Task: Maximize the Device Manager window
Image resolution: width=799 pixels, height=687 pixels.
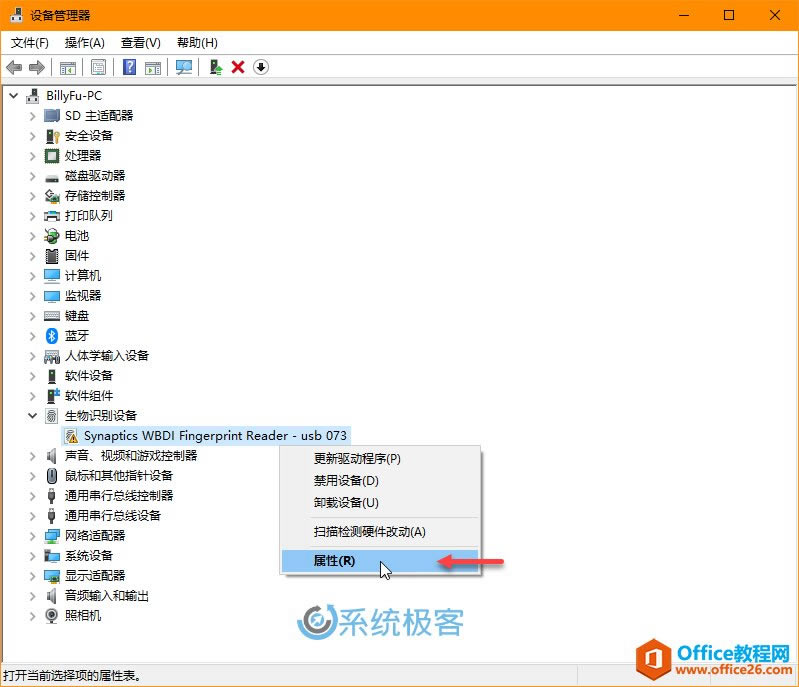Action: [x=729, y=15]
